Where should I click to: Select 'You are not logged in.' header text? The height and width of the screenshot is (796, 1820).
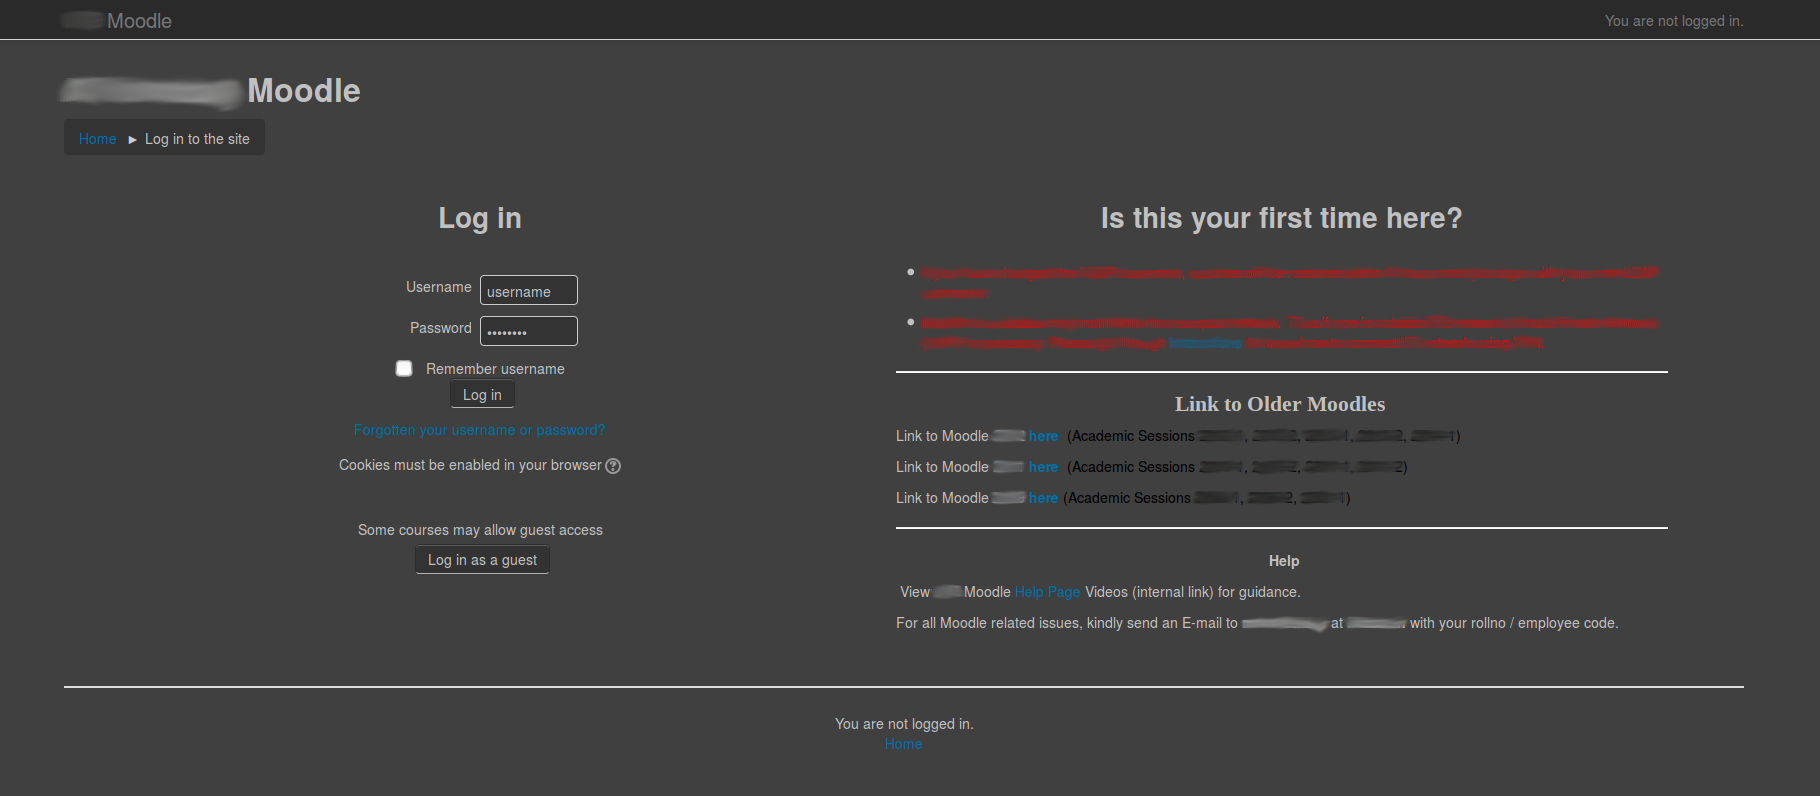1673,21
